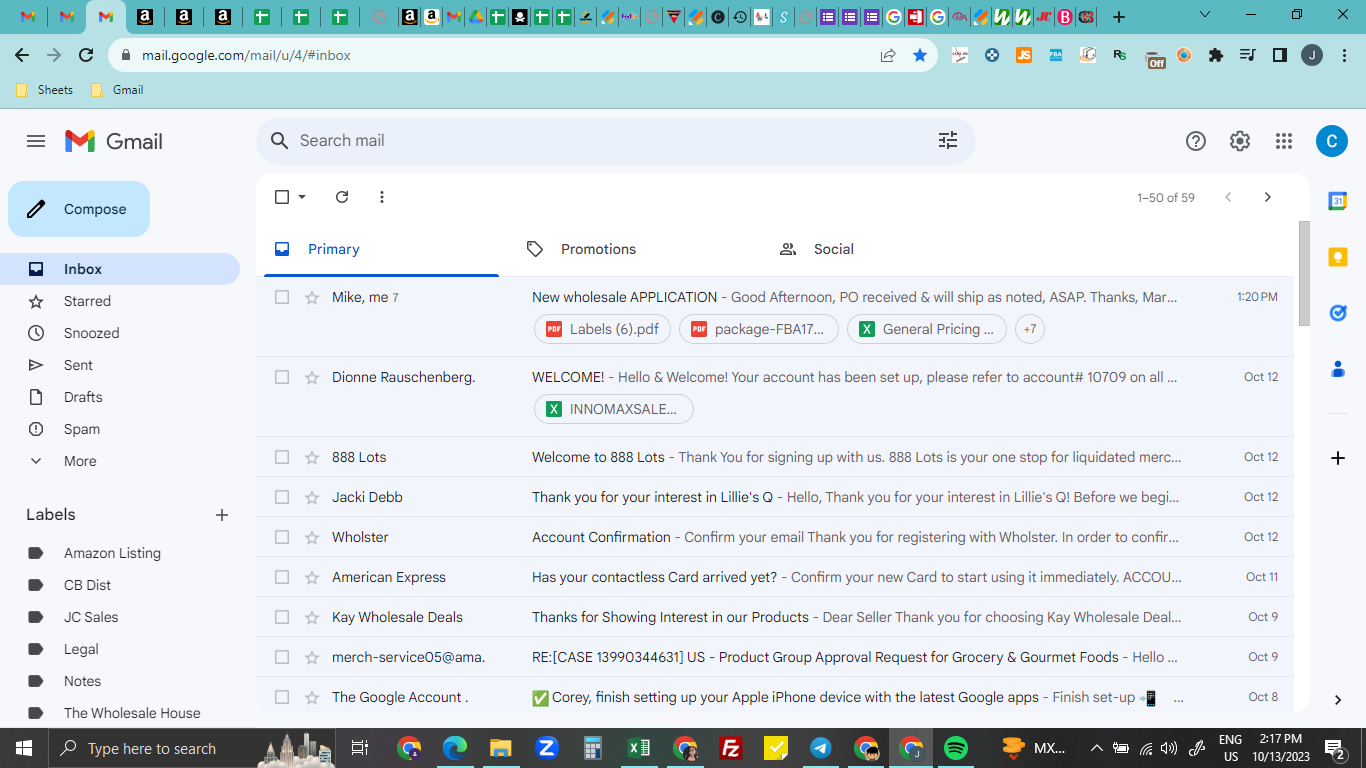This screenshot has height=768, width=1366.
Task: Select checkbox for Jacki Debb email
Action: point(282,497)
